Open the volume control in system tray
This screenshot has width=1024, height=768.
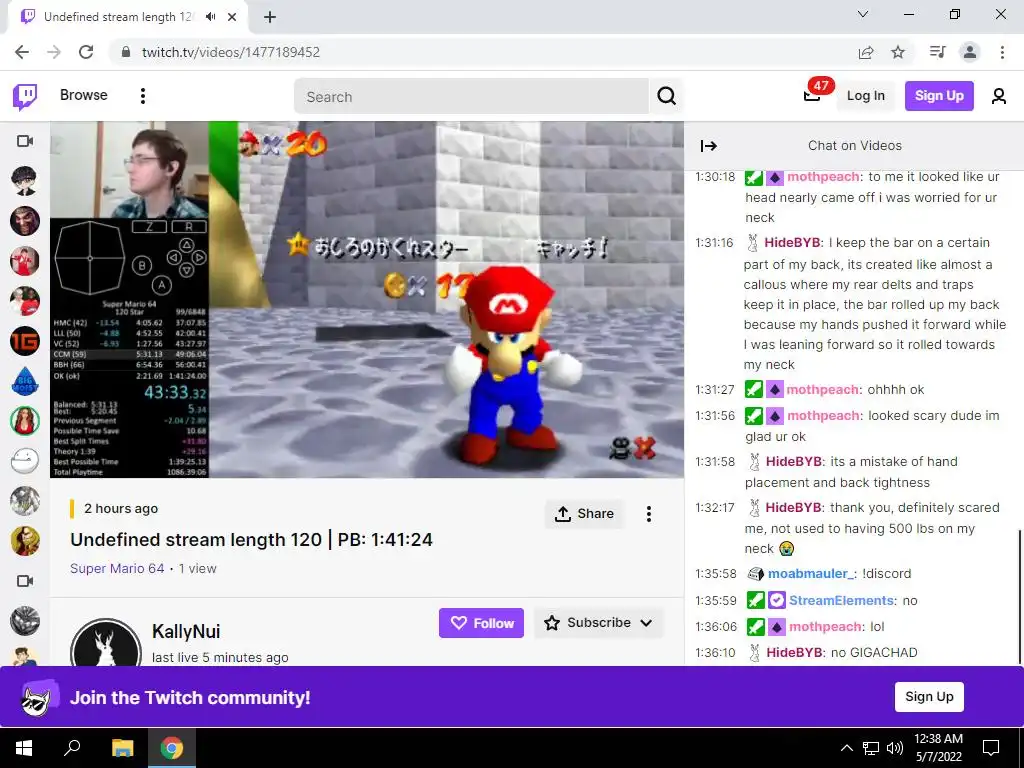pos(895,748)
